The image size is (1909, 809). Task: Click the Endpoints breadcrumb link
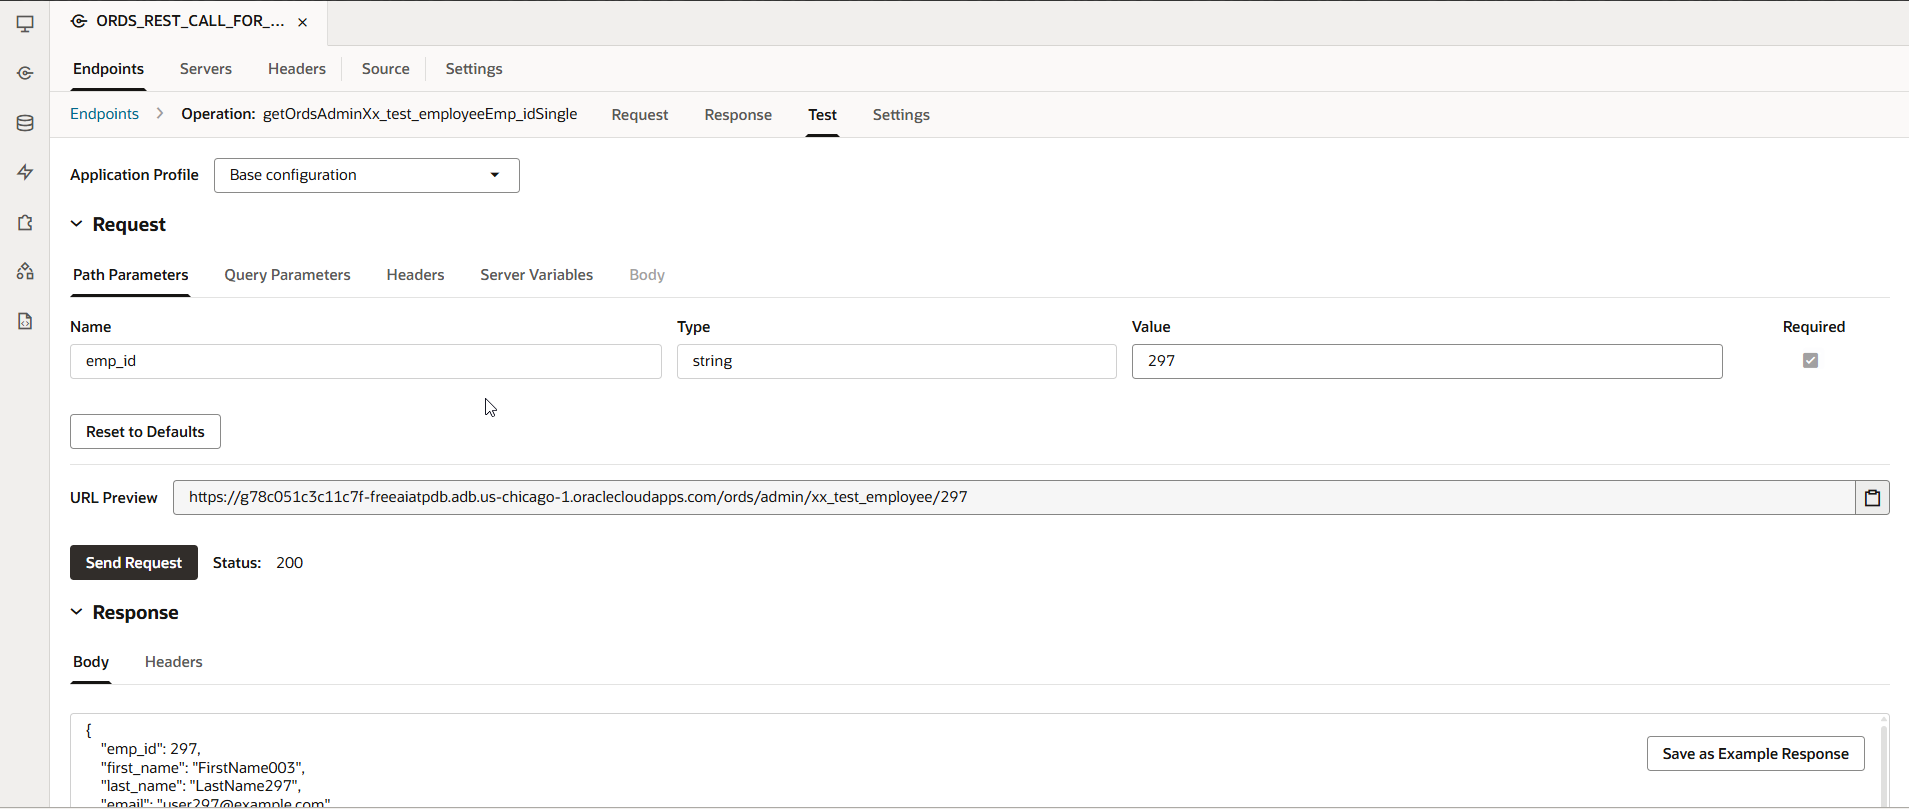click(x=104, y=114)
